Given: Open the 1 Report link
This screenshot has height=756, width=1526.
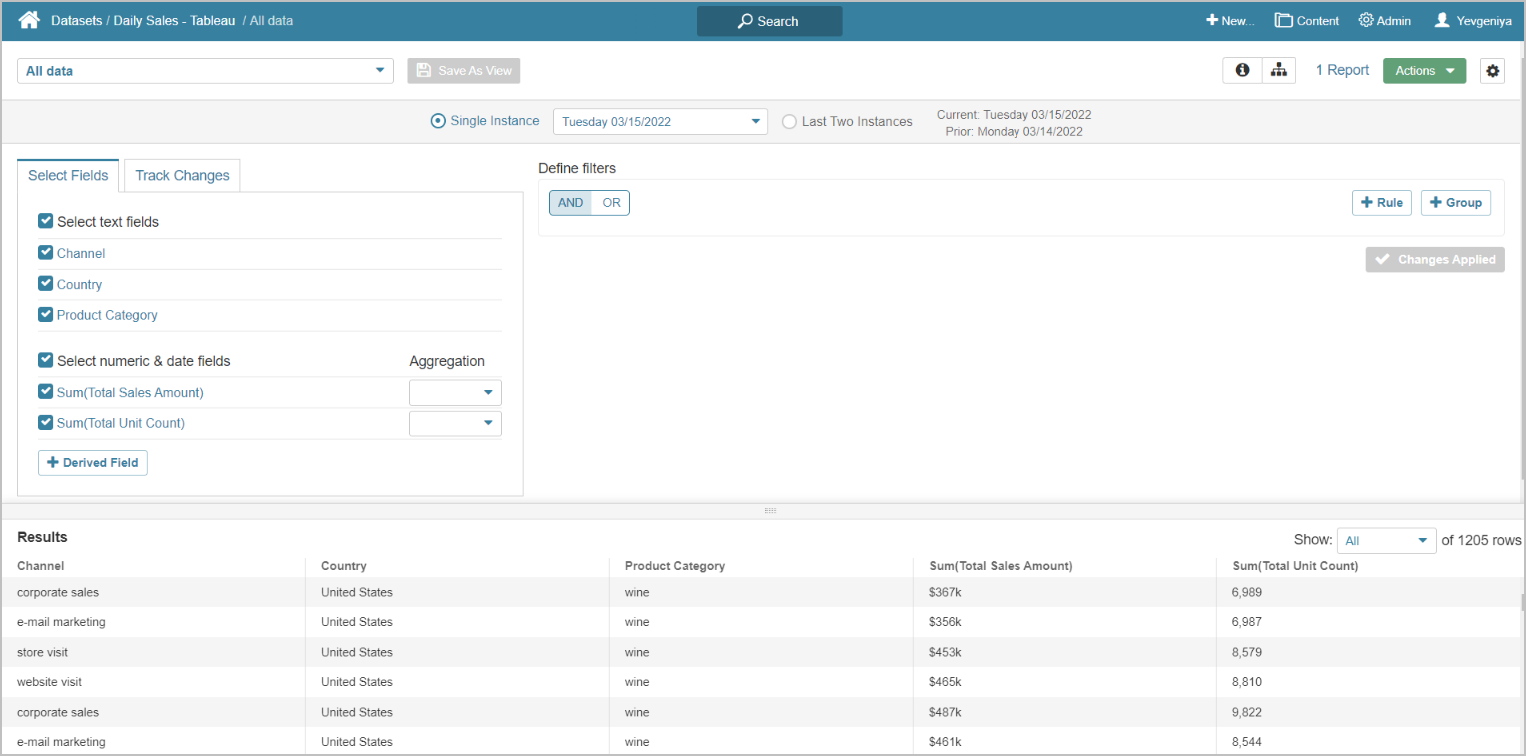Looking at the screenshot, I should [x=1342, y=71].
